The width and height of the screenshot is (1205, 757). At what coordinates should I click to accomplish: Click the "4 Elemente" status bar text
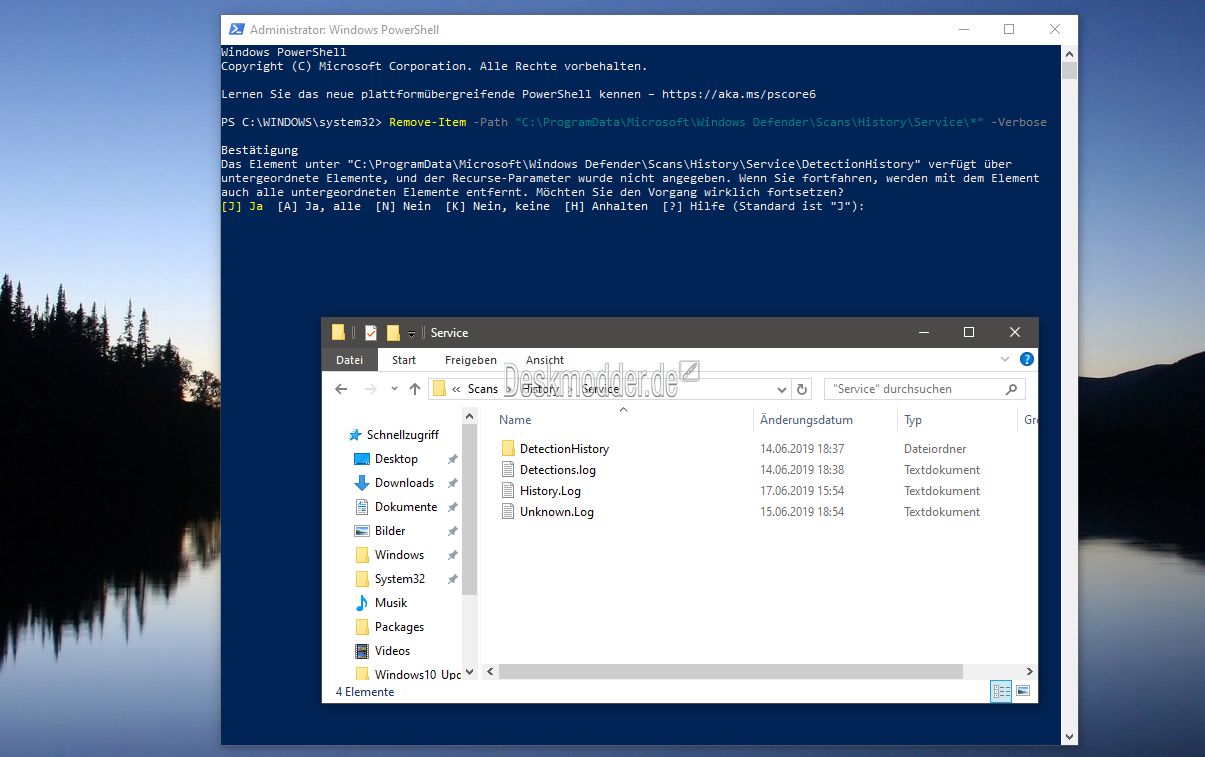pos(365,692)
